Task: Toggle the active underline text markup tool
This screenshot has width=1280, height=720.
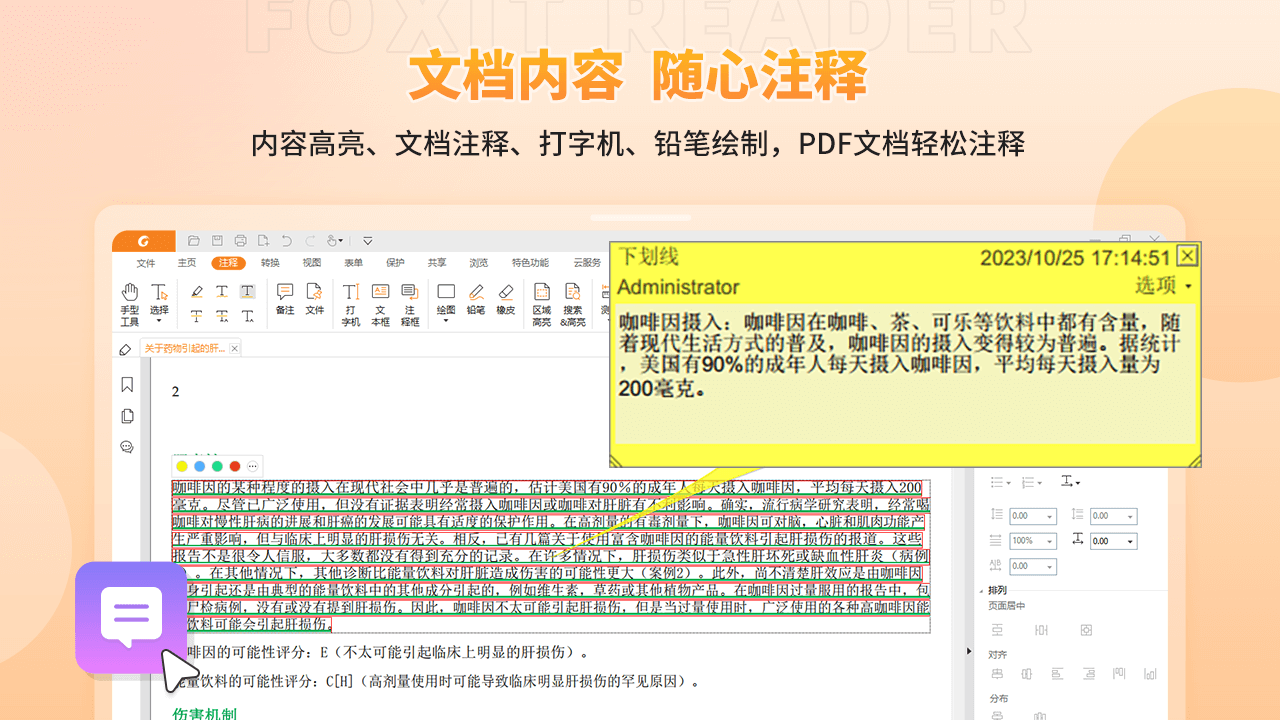Action: tap(247, 291)
